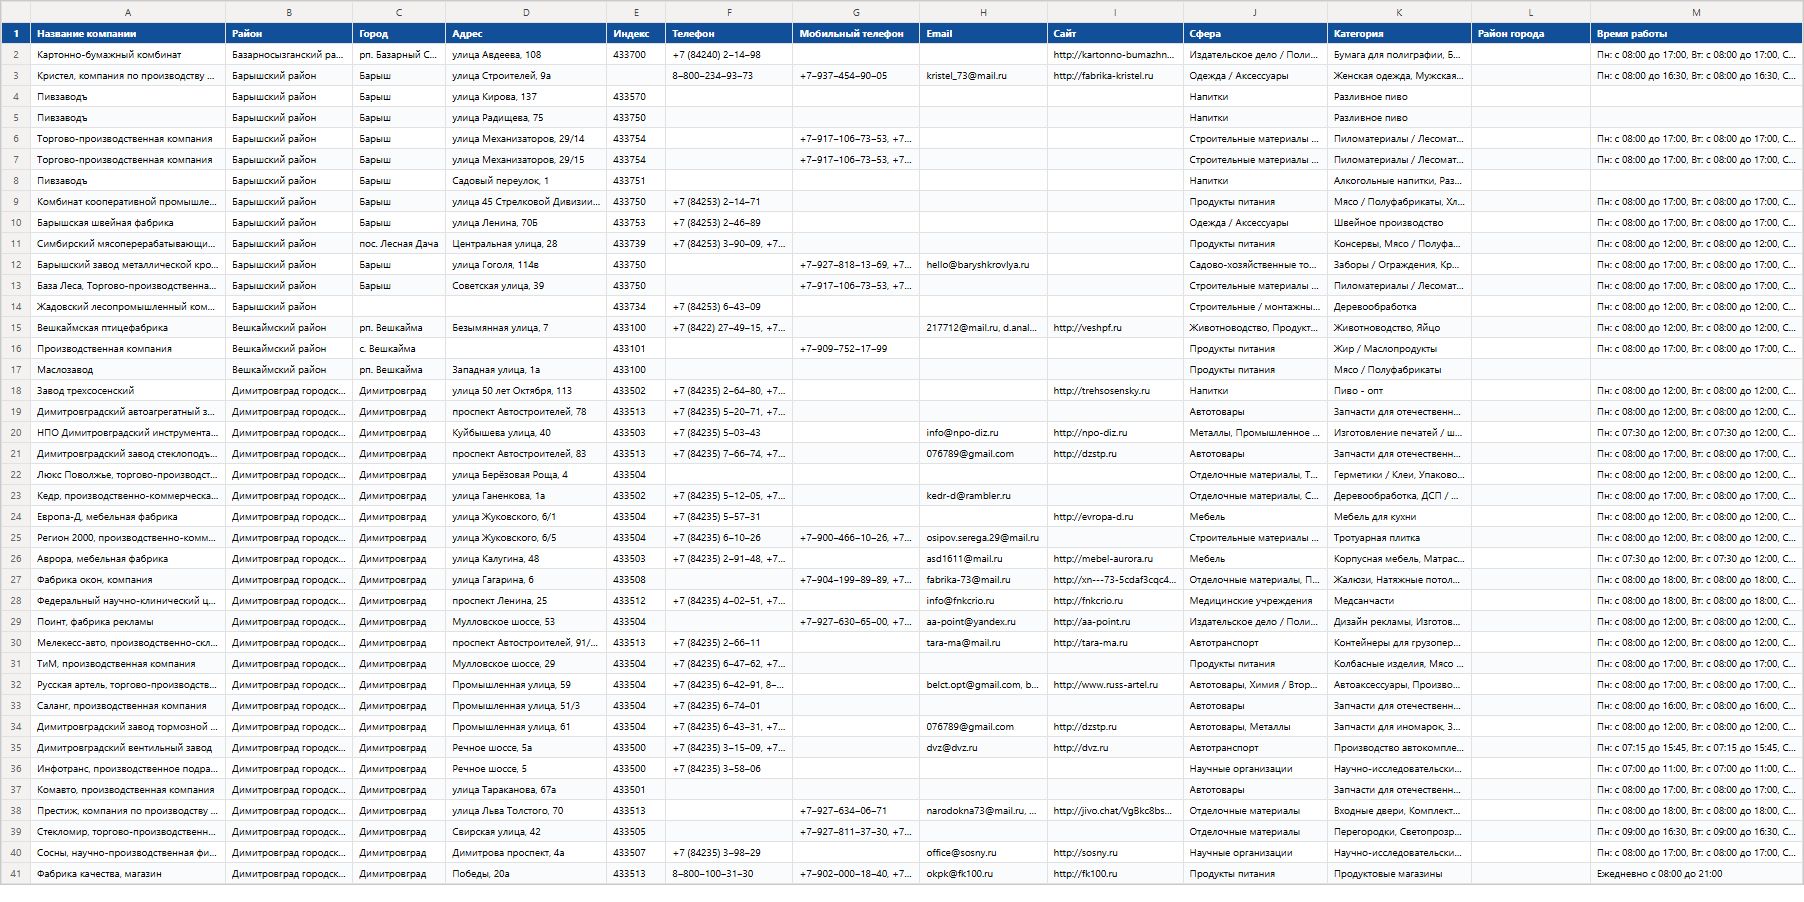Select email cell fabrika-73@mail.ru
The width and height of the screenshot is (1804, 902).
(984, 580)
